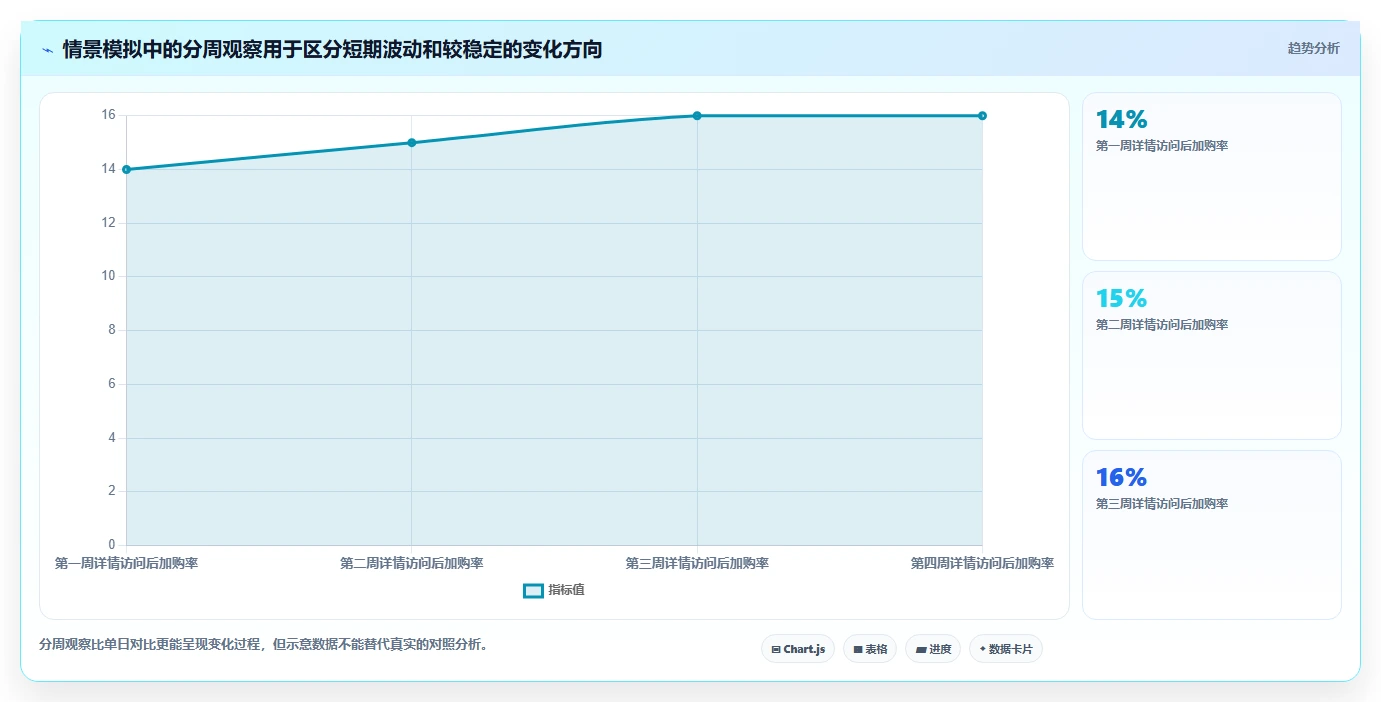
Task: Select the 数据卡片 tag chip
Action: (x=1006, y=649)
